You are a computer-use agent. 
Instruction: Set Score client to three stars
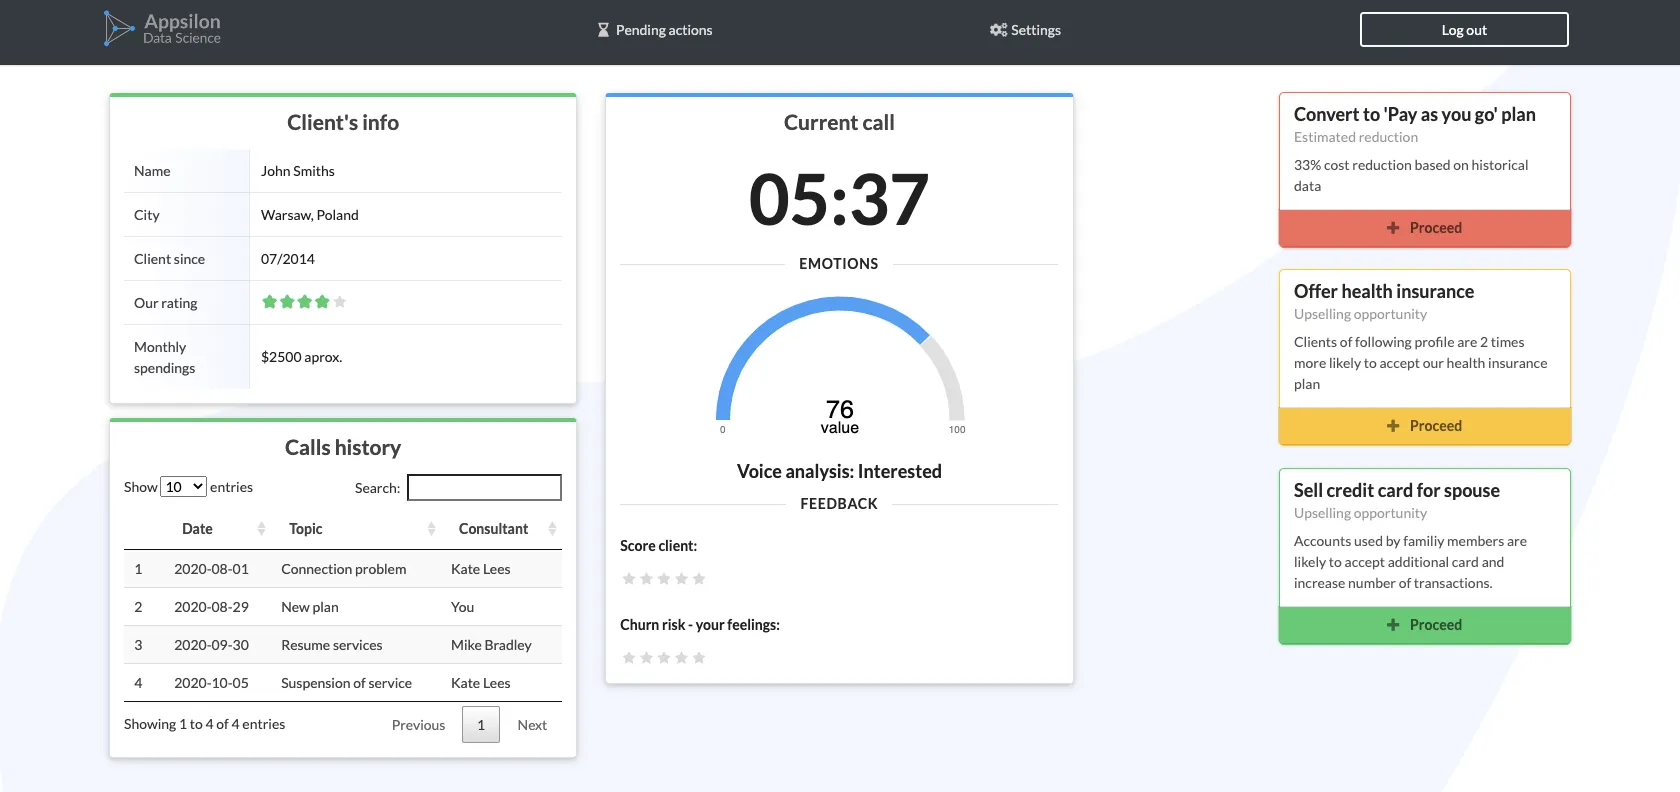pos(664,579)
